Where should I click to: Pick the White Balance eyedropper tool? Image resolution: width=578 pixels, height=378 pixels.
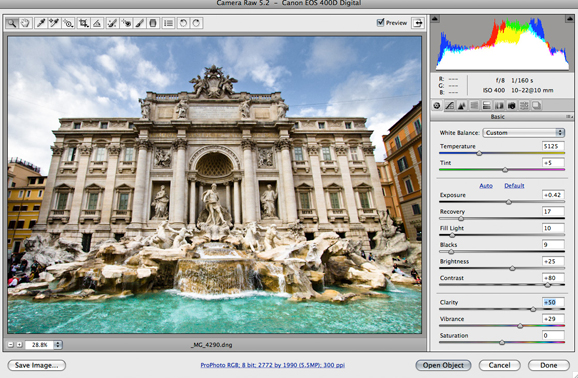(41, 23)
